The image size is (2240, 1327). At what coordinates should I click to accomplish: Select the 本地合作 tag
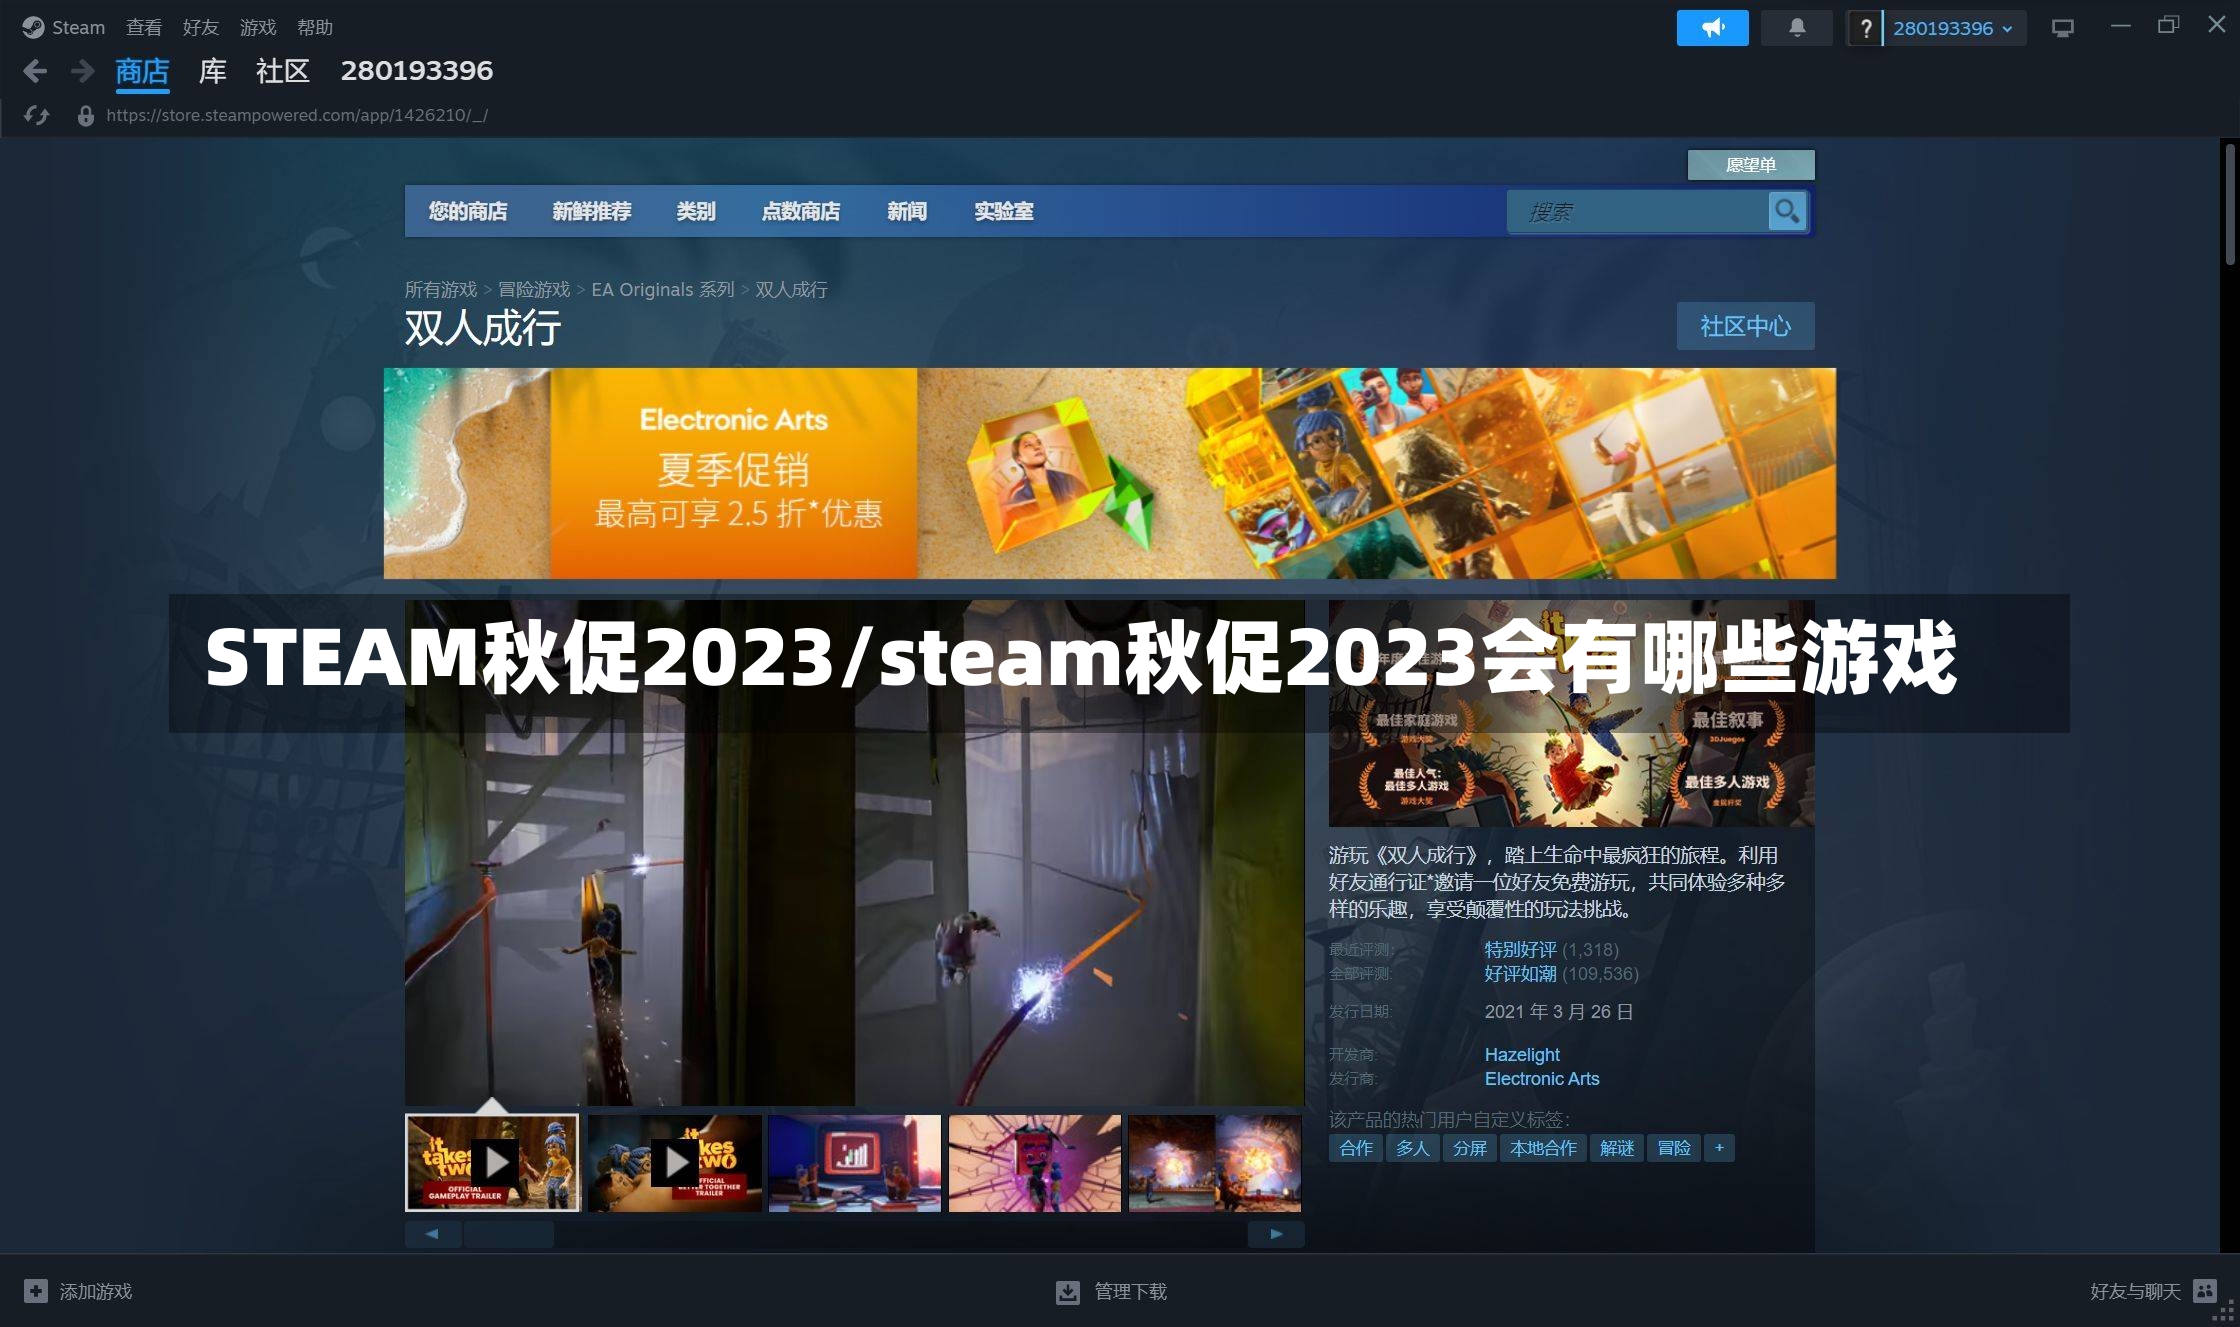1543,1148
